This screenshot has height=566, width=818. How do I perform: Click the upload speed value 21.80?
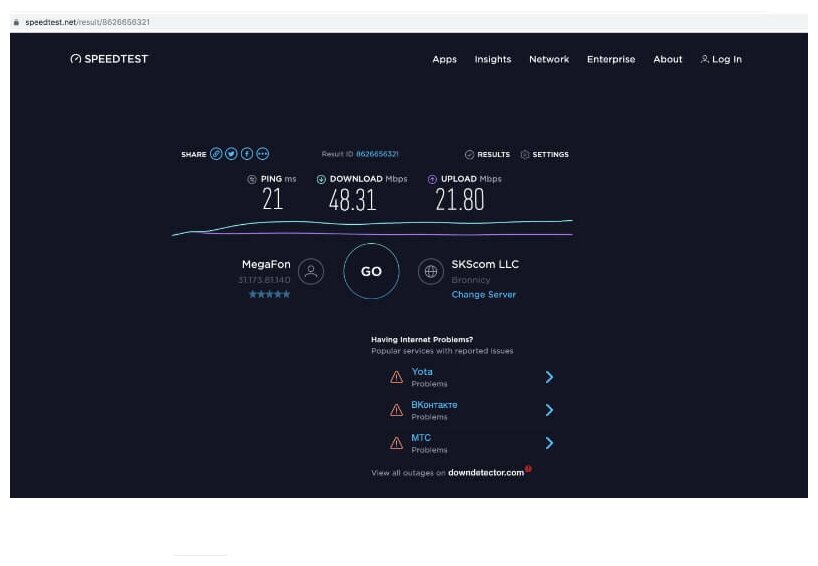tap(460, 200)
